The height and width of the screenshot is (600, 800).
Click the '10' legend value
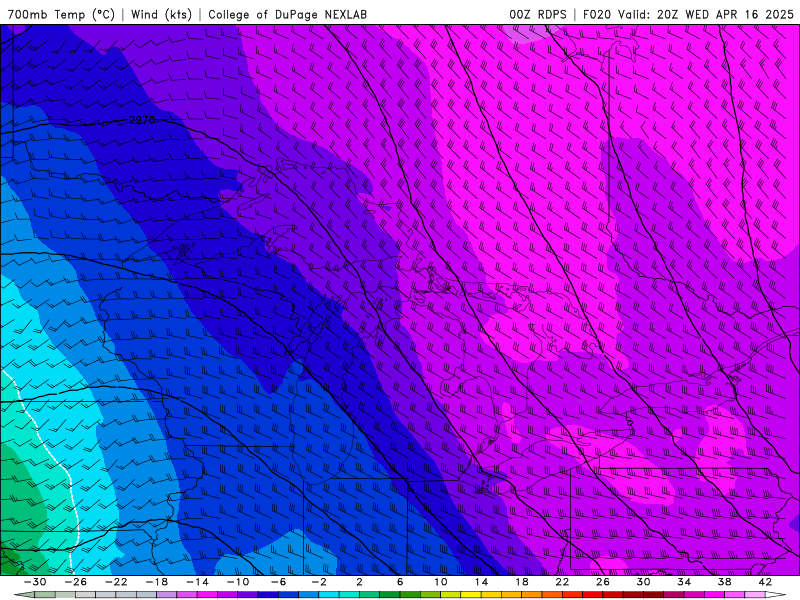point(441,582)
